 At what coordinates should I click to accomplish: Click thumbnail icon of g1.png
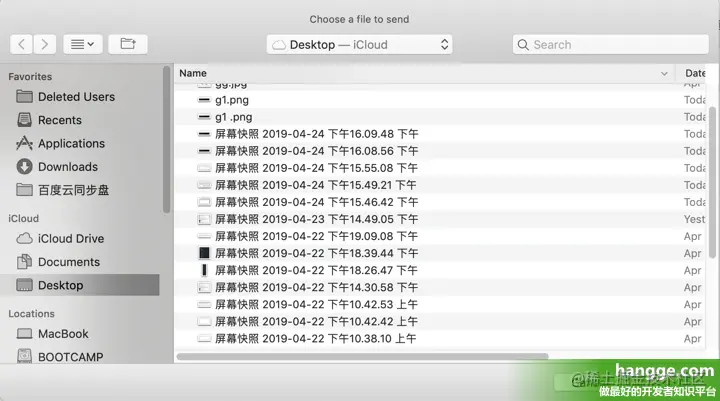tap(204, 100)
